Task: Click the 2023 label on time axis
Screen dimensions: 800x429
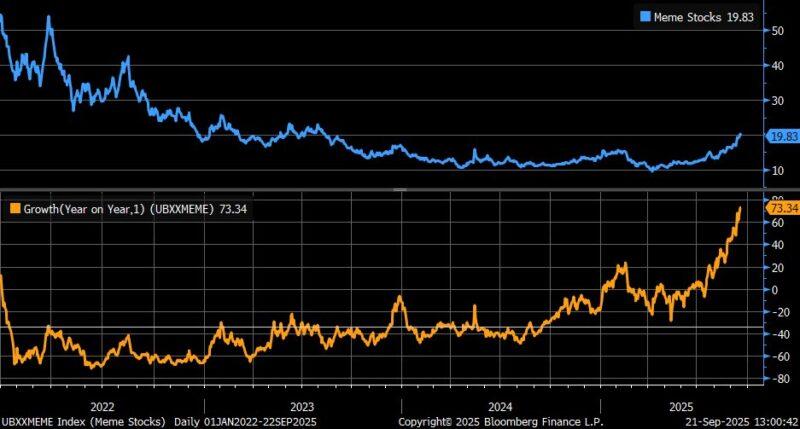Action: 301,405
